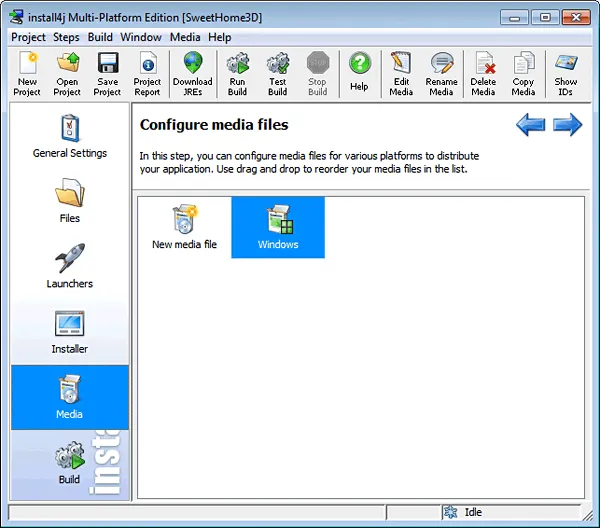
Task: Open the Launchers rocket step
Action: [x=70, y=267]
